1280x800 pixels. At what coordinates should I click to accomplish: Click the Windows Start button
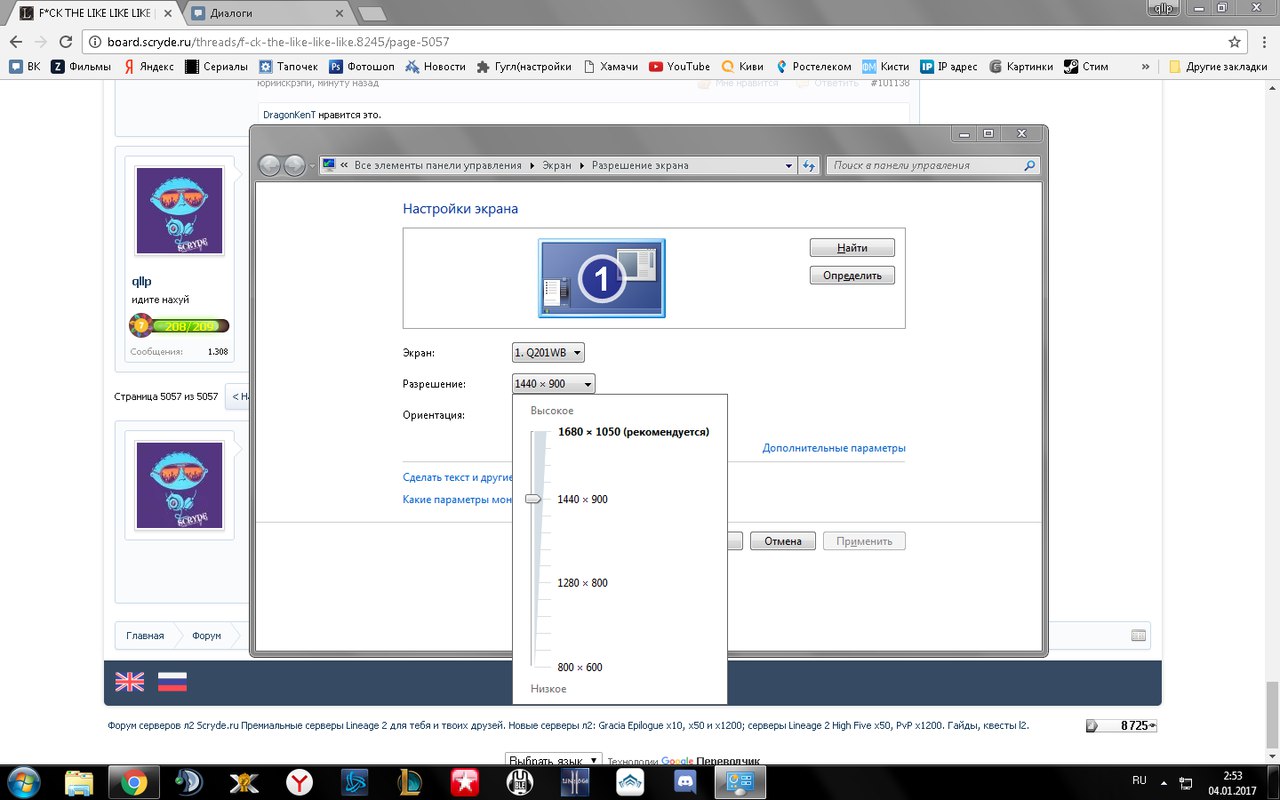click(23, 782)
